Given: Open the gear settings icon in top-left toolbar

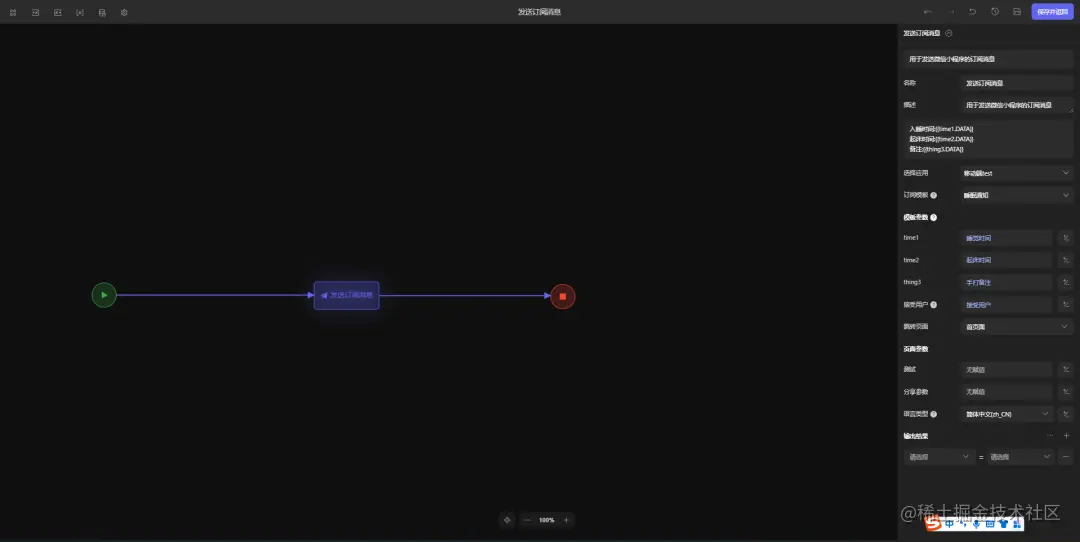Looking at the screenshot, I should (124, 12).
